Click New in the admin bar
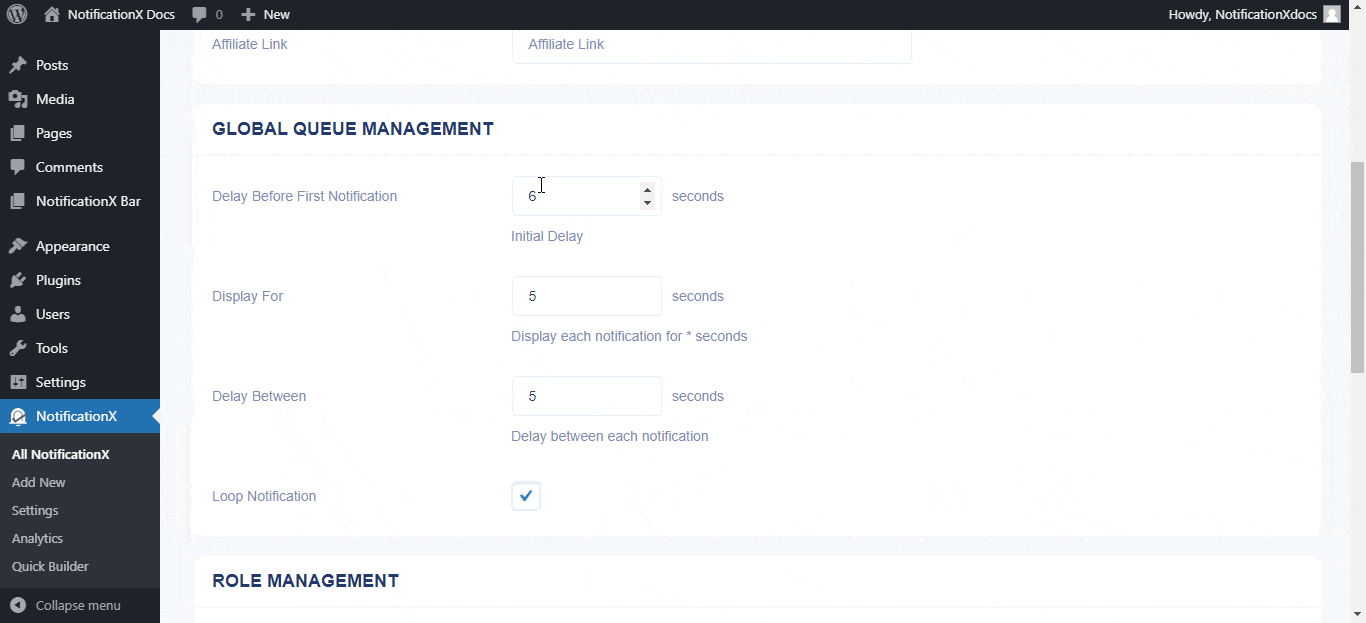 tap(265, 14)
